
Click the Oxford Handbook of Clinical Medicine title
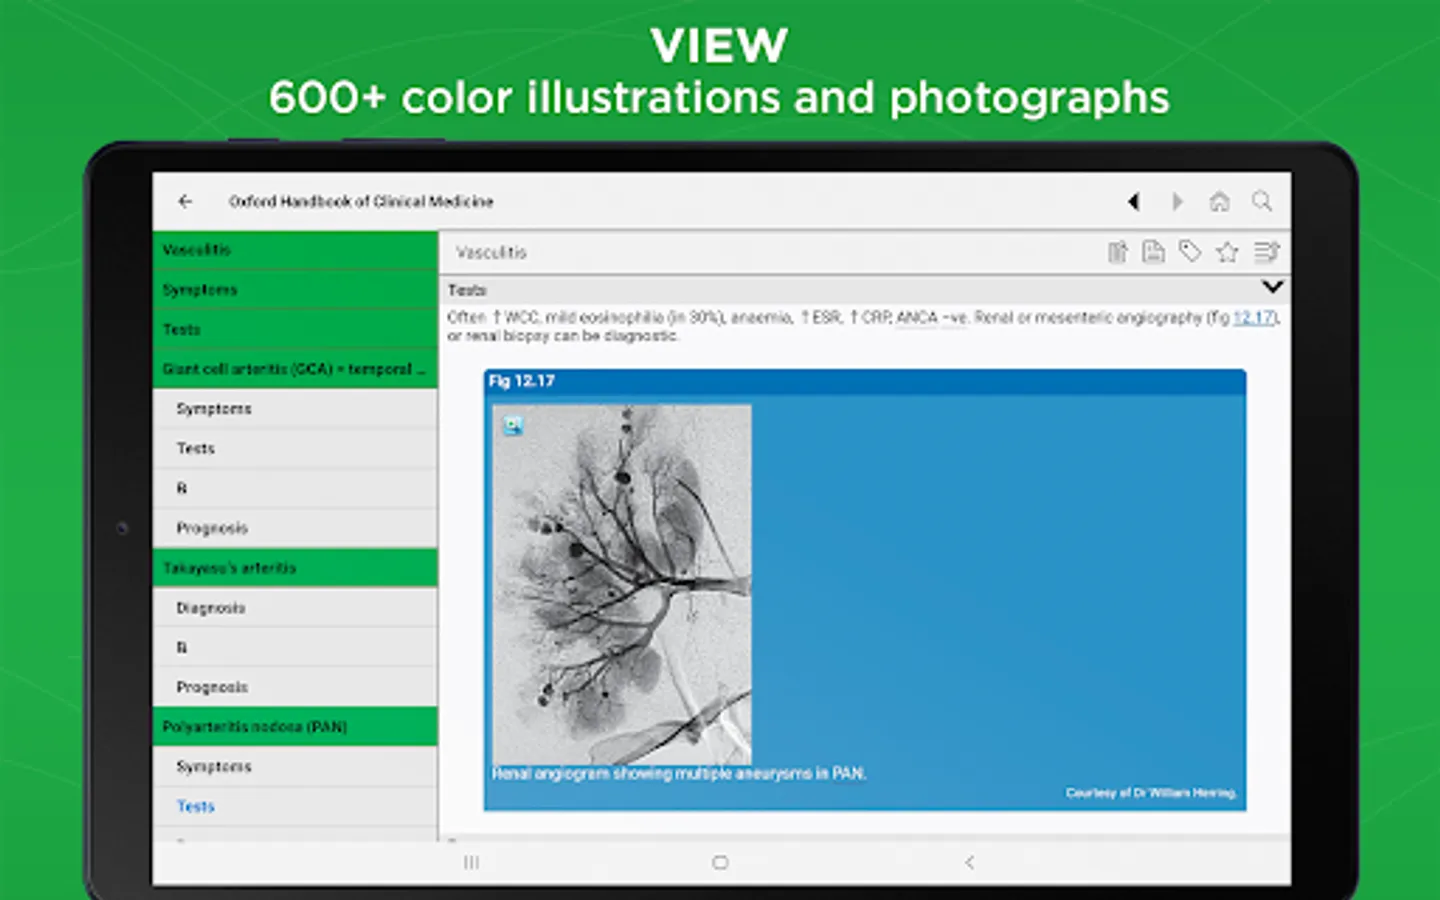click(x=361, y=201)
